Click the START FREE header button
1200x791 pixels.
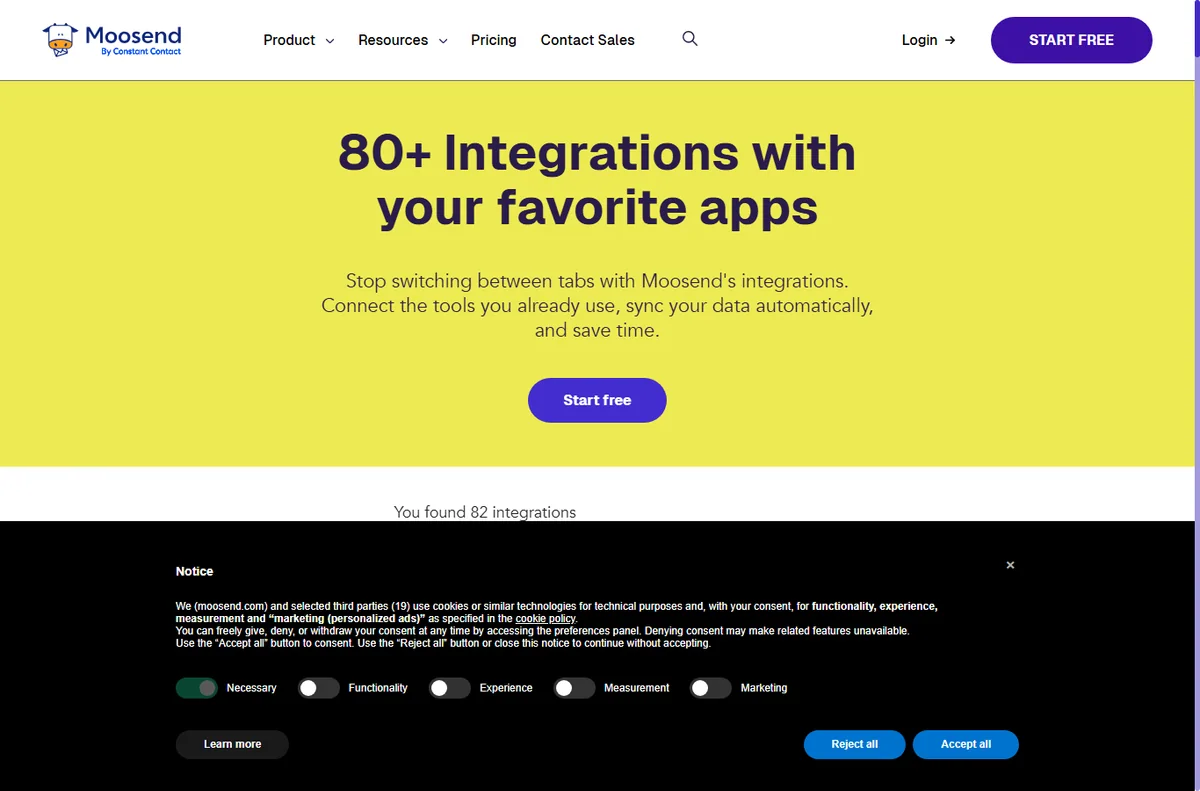[x=1071, y=40]
